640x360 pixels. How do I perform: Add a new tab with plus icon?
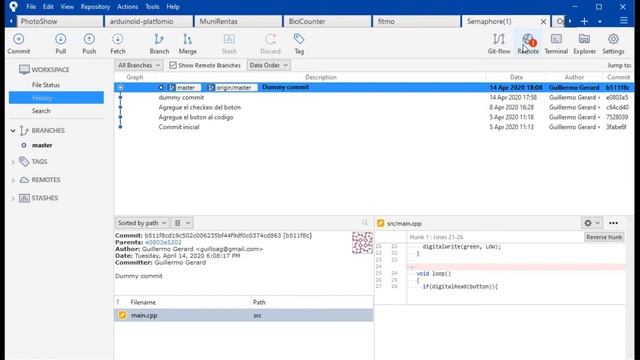pyautogui.click(x=584, y=21)
